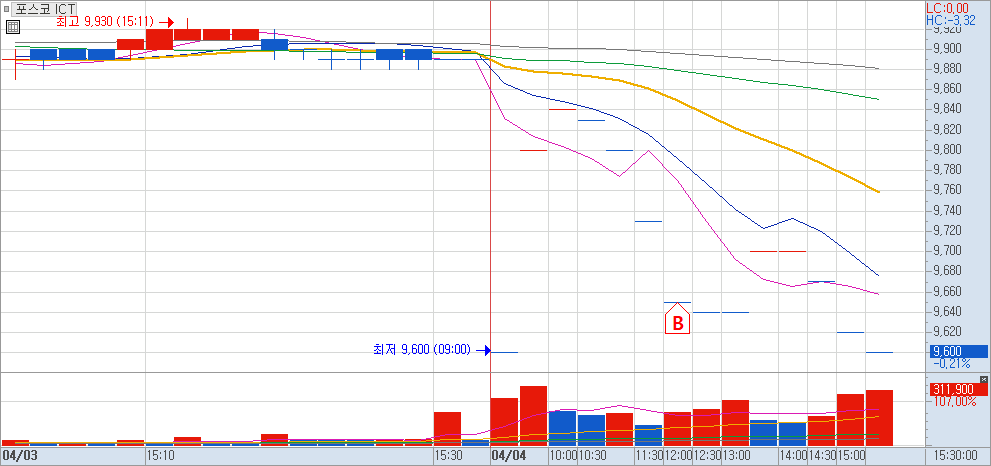Click the red B buy signal marker
Screen dimensions: 991x466
(x=678, y=319)
